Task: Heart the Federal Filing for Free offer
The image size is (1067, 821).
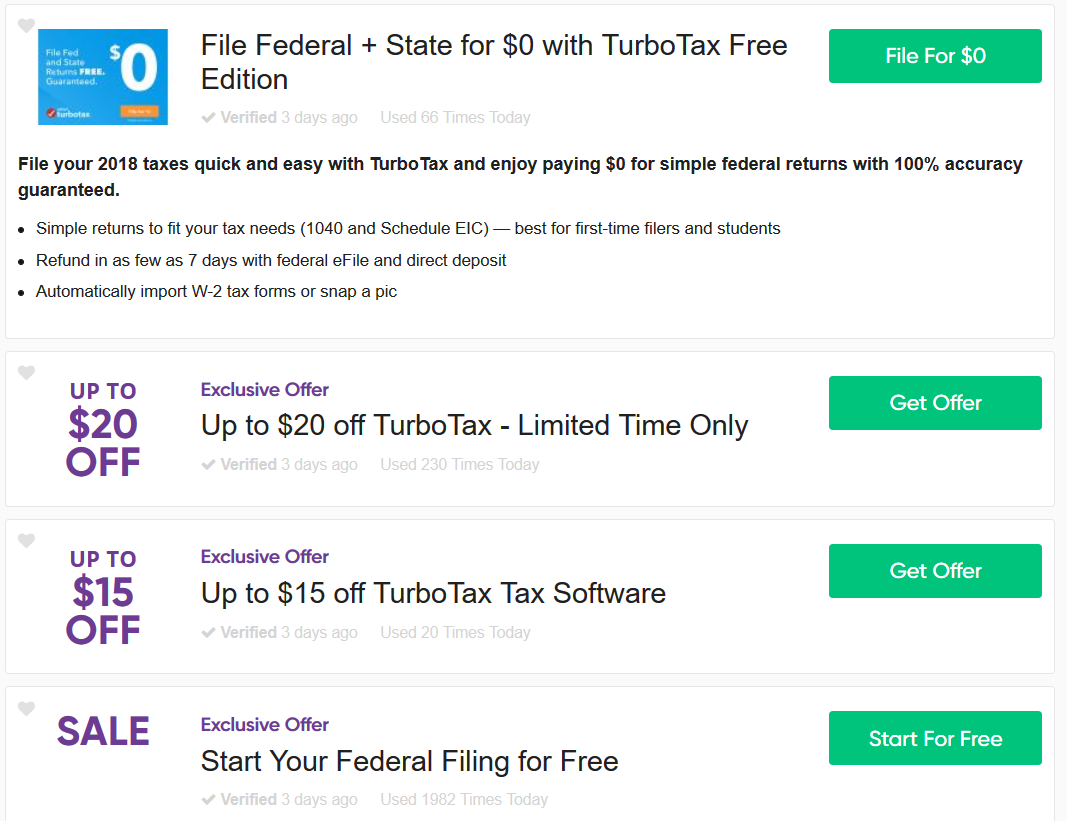Action: coord(26,708)
